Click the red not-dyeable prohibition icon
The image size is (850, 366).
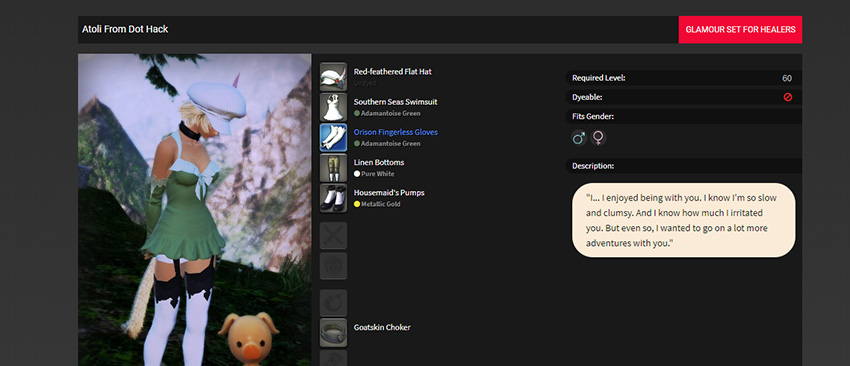788,97
